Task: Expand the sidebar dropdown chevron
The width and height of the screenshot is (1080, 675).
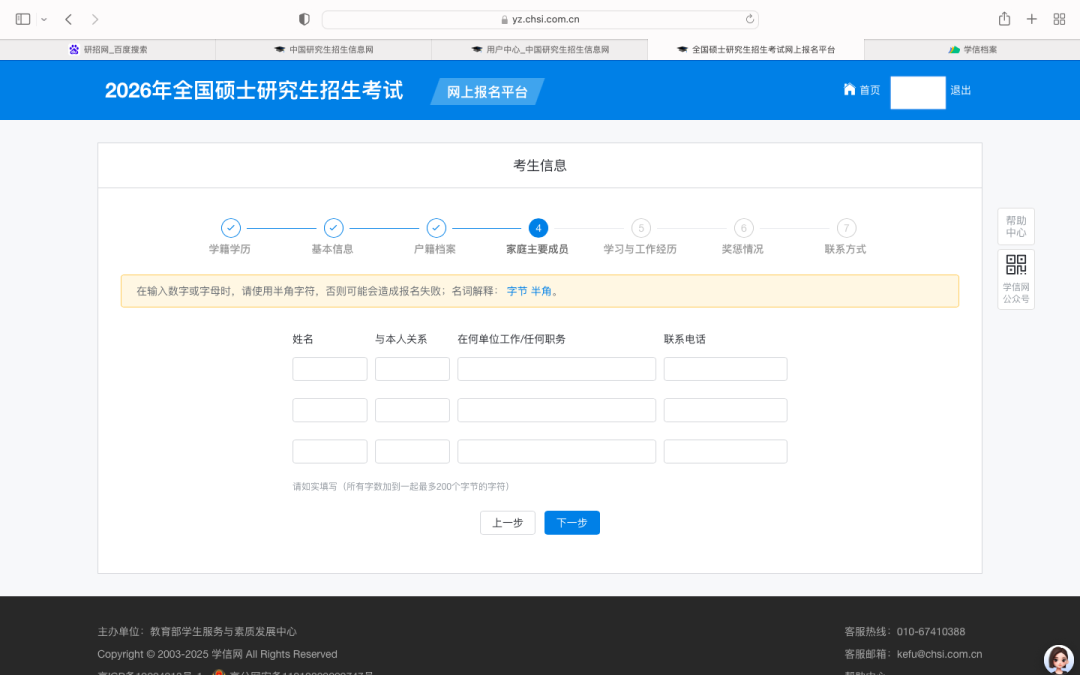Action: (x=44, y=19)
